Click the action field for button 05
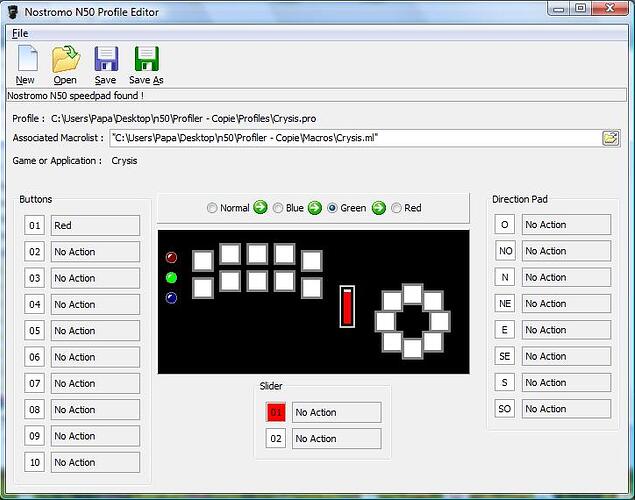Viewport: 635px width, 500px height. (x=94, y=331)
